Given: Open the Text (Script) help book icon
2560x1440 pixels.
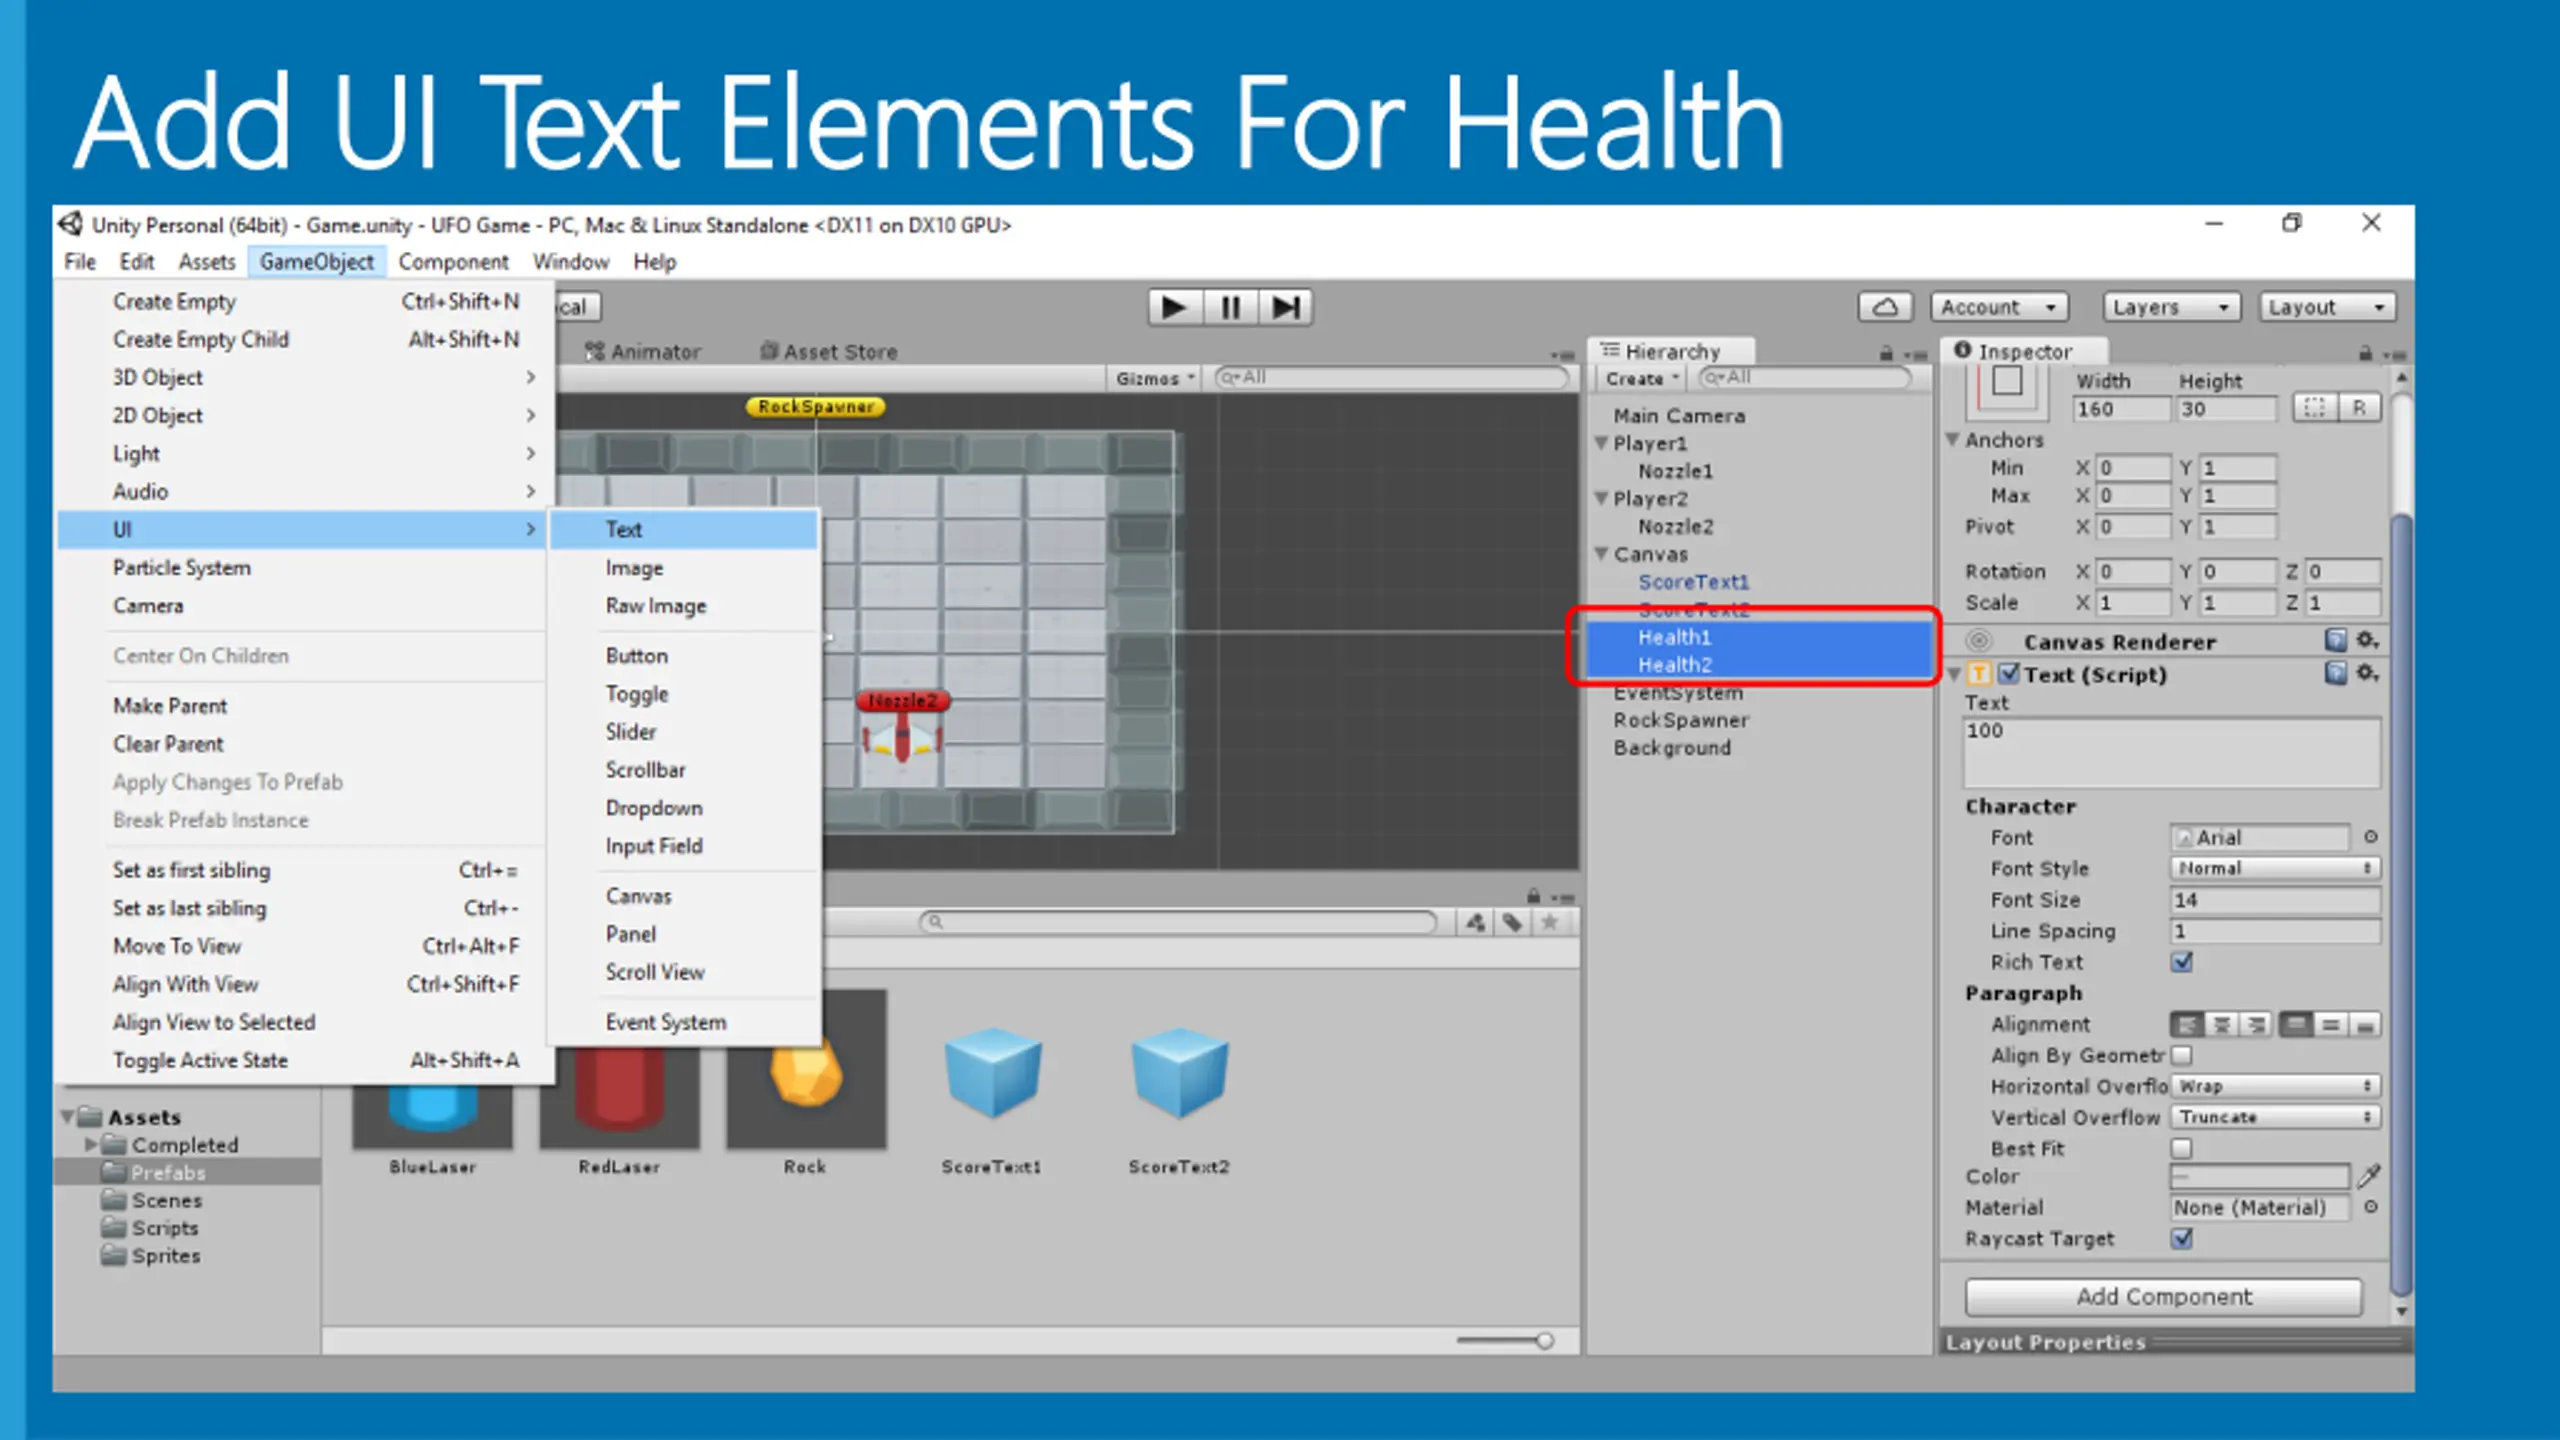Looking at the screenshot, I should click(2335, 673).
